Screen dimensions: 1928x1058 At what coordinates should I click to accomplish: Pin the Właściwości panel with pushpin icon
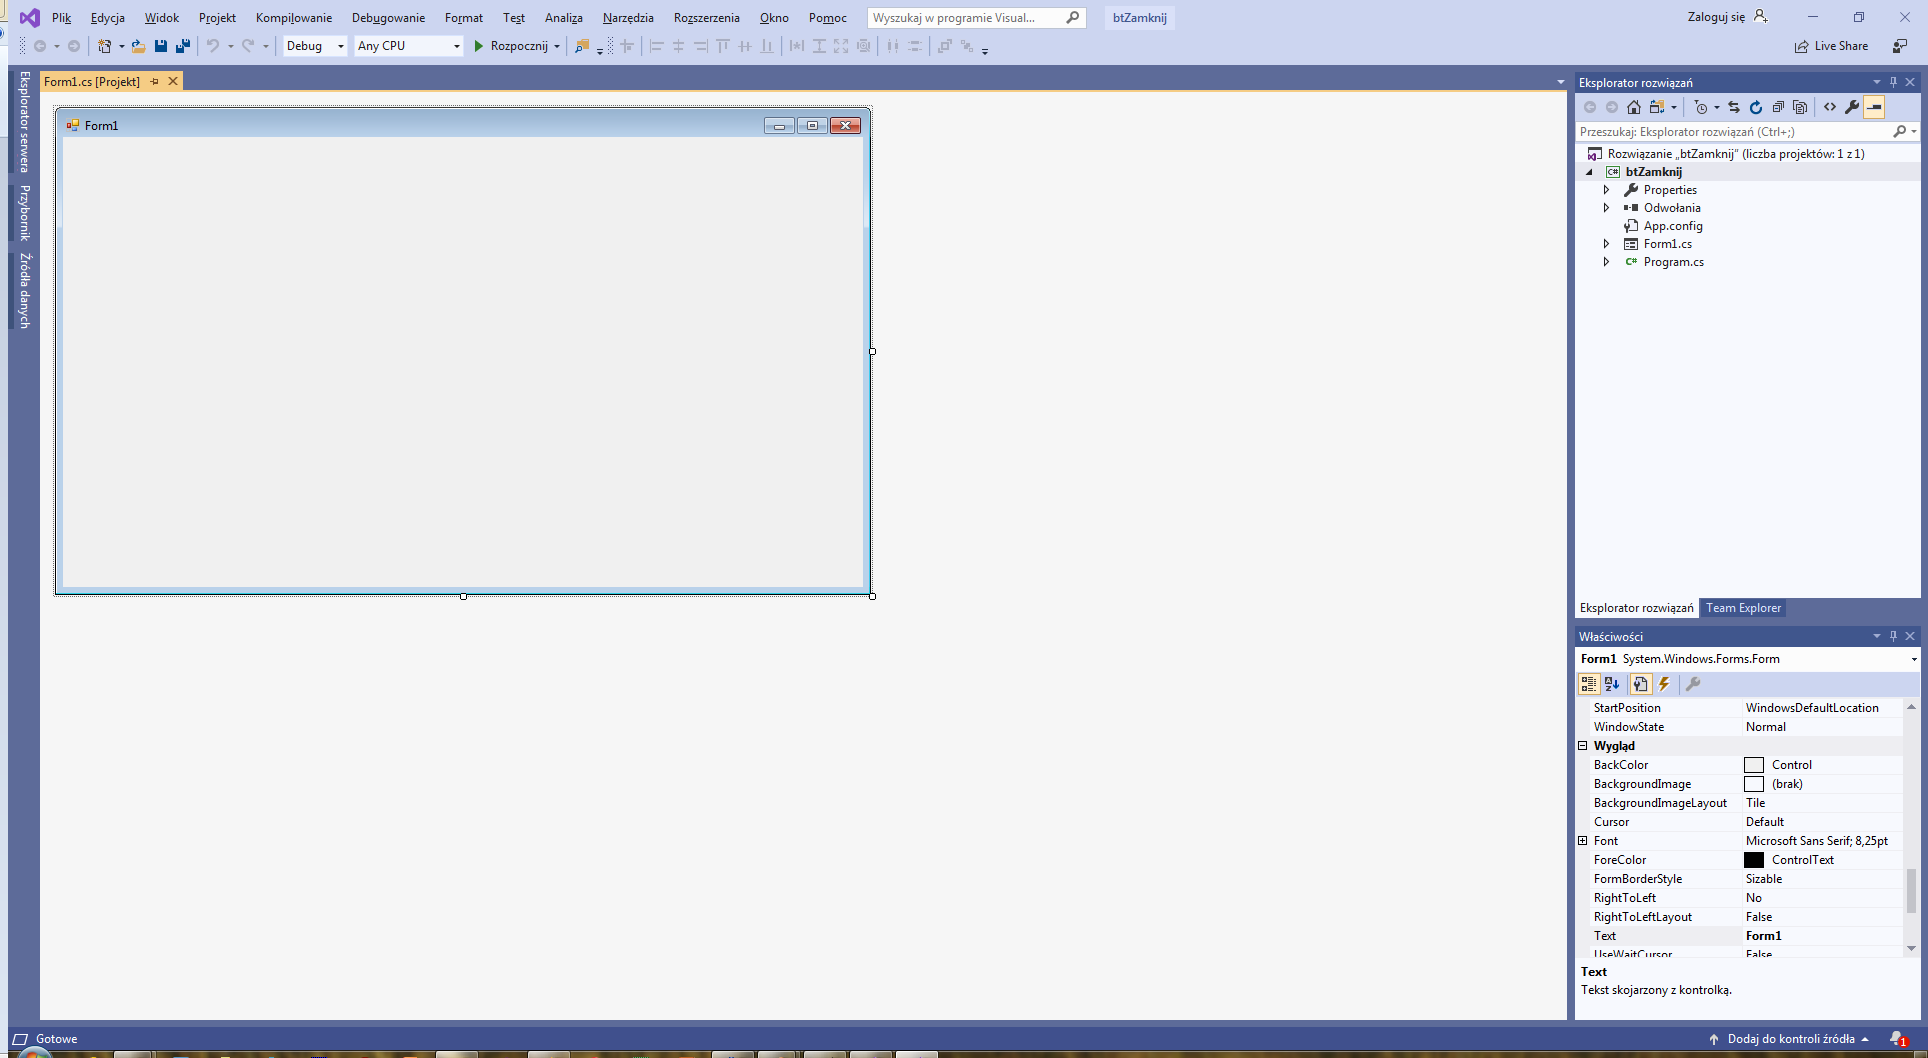point(1893,636)
